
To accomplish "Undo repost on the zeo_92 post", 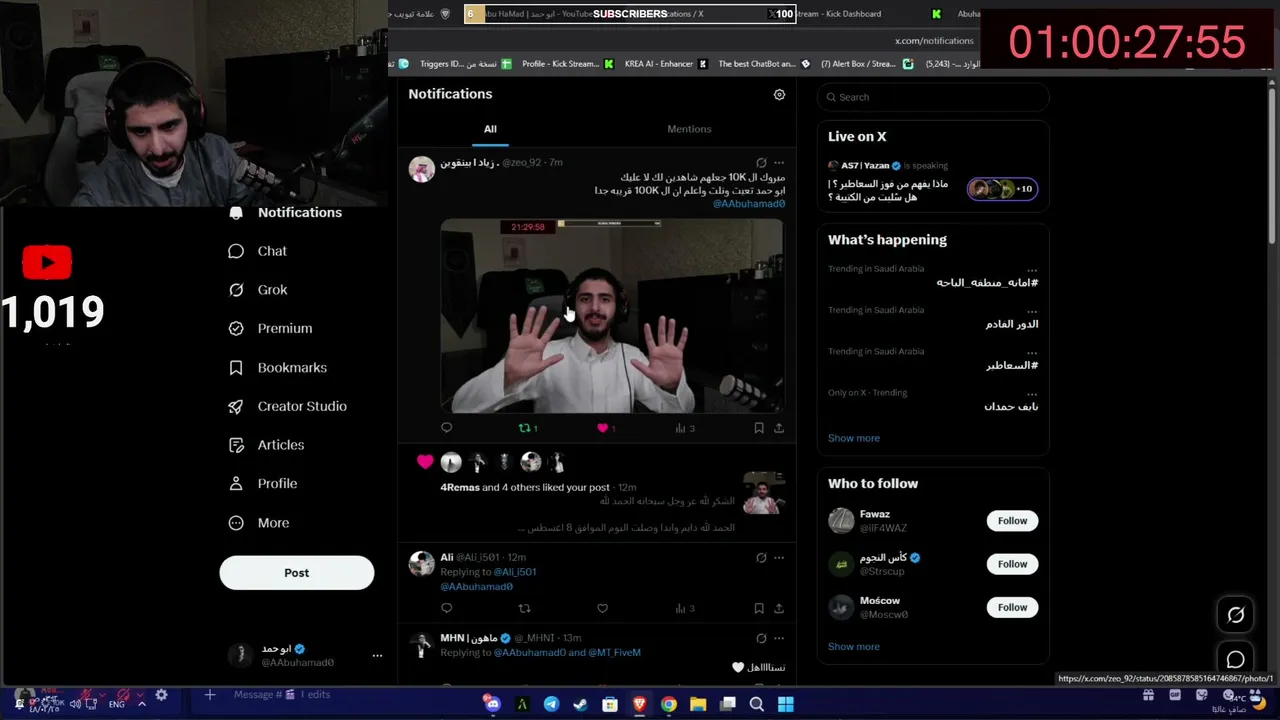I will 527,428.
